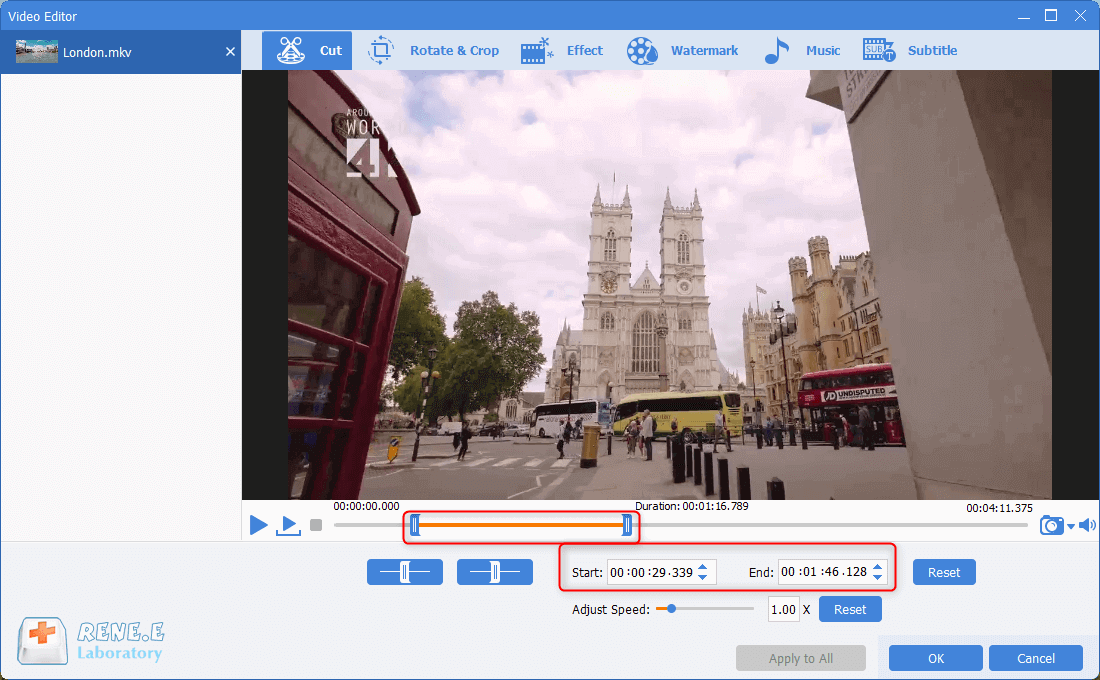
Task: Click the Cut scissors icon
Action: click(x=290, y=51)
